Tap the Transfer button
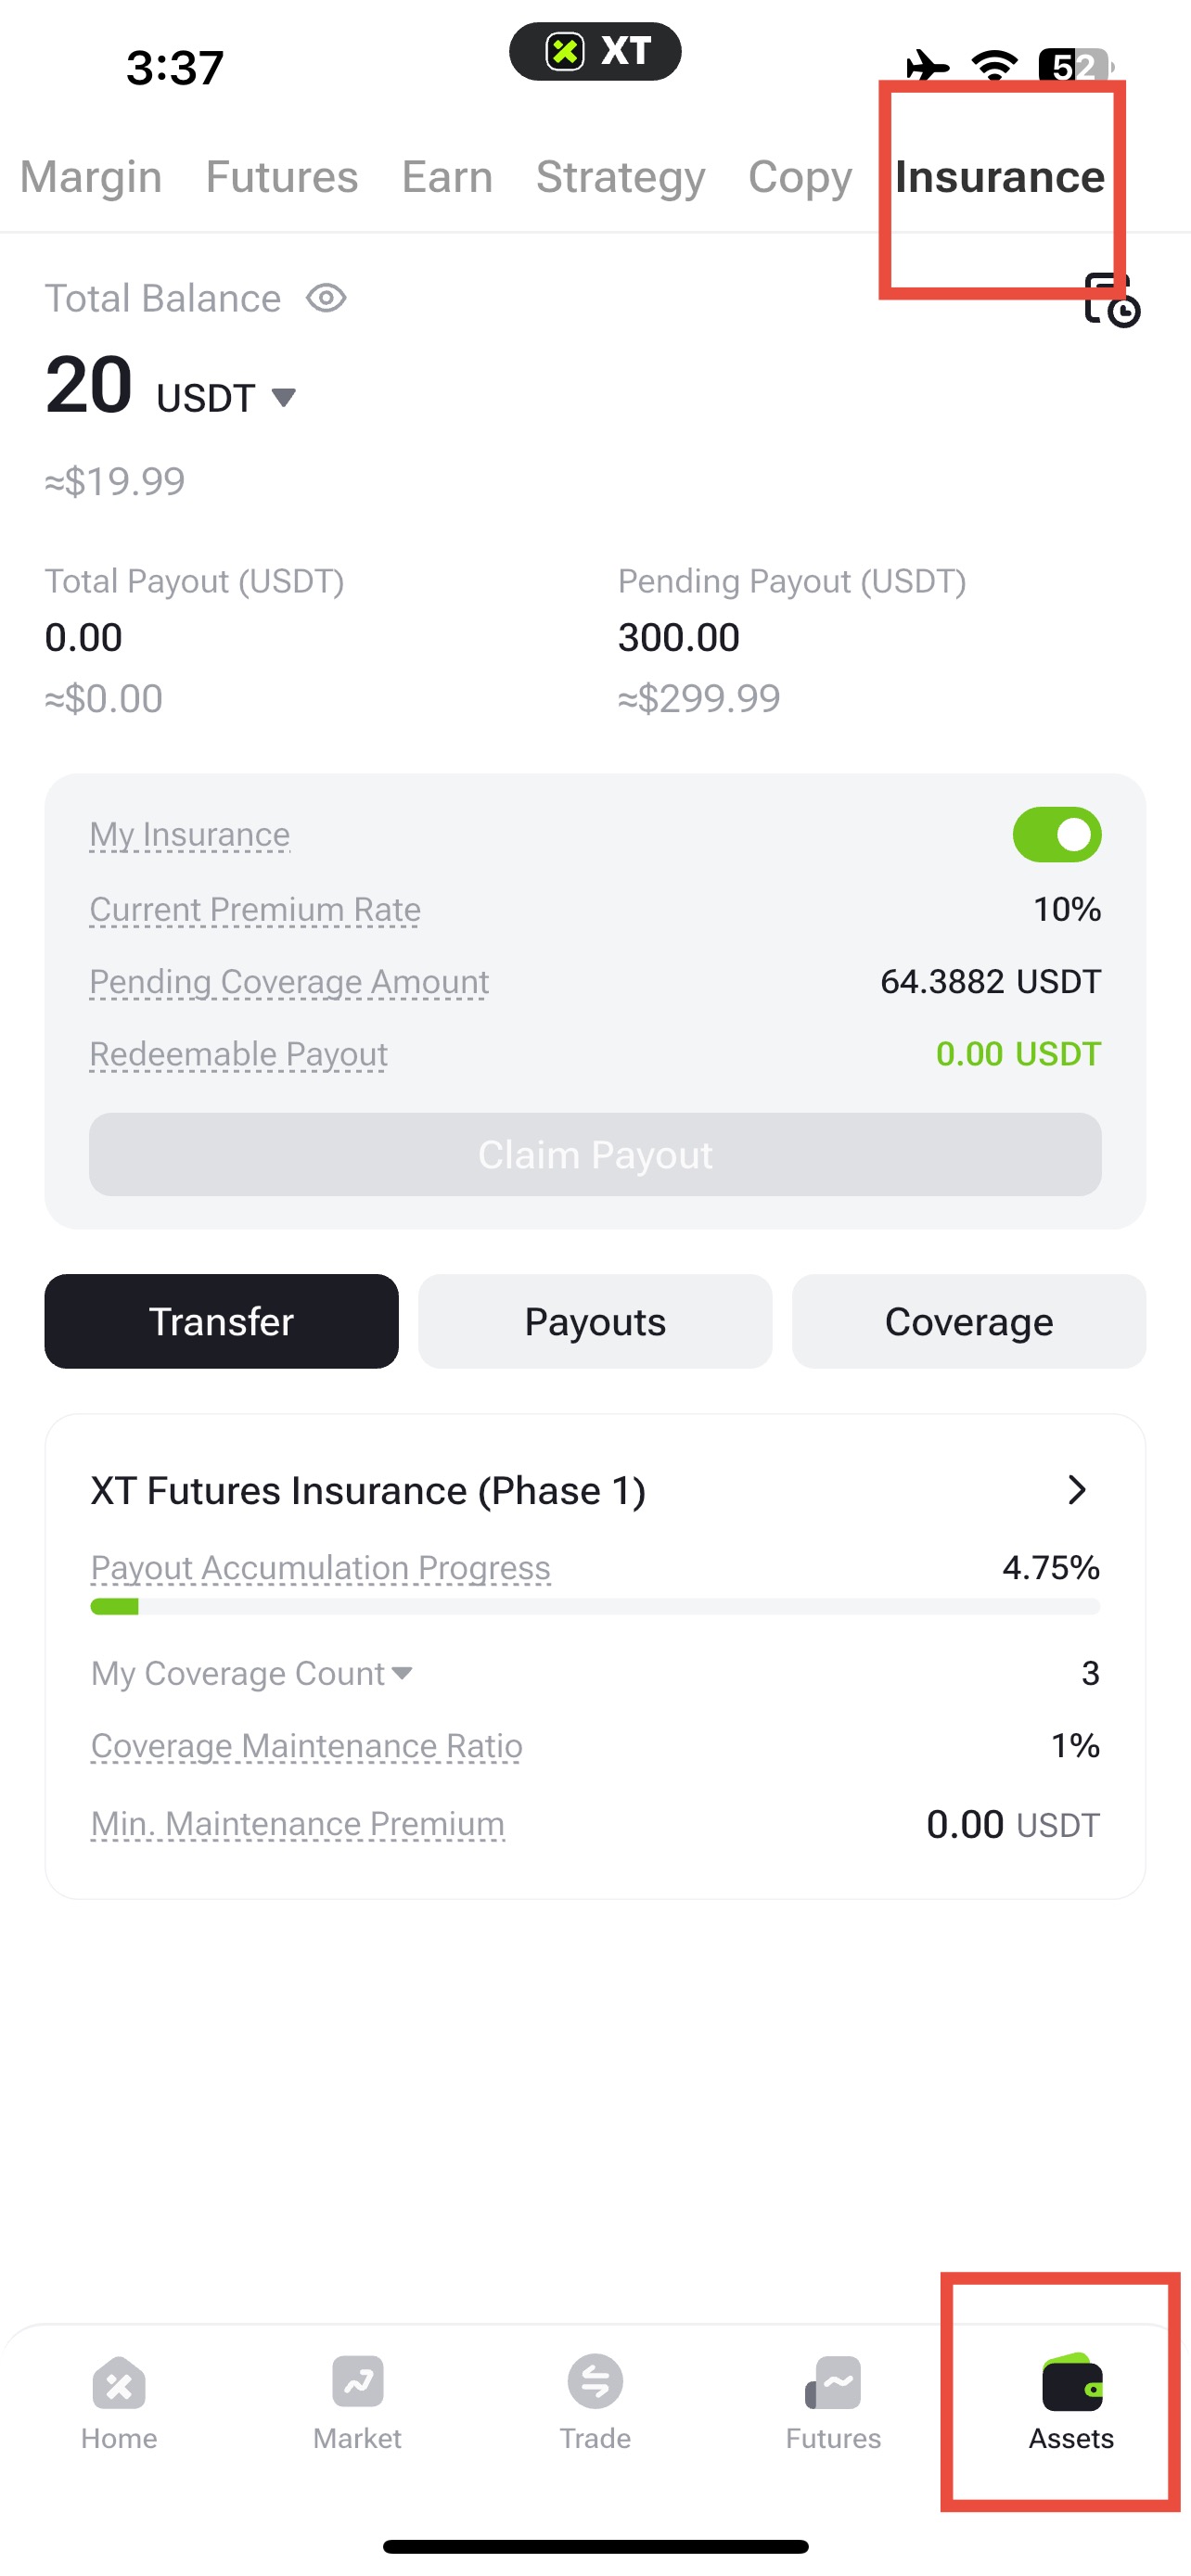Screen dimensions: 1191x2576 click(221, 1321)
